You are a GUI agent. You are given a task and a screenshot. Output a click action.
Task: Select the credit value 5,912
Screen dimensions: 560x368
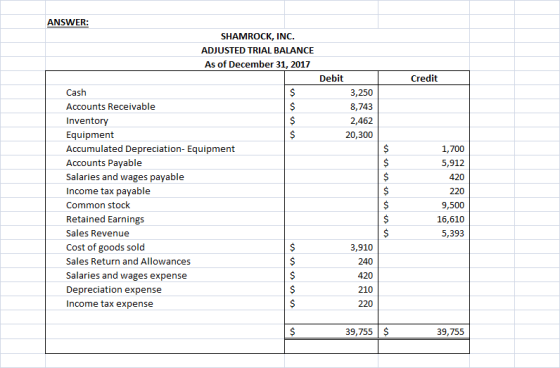(453, 163)
